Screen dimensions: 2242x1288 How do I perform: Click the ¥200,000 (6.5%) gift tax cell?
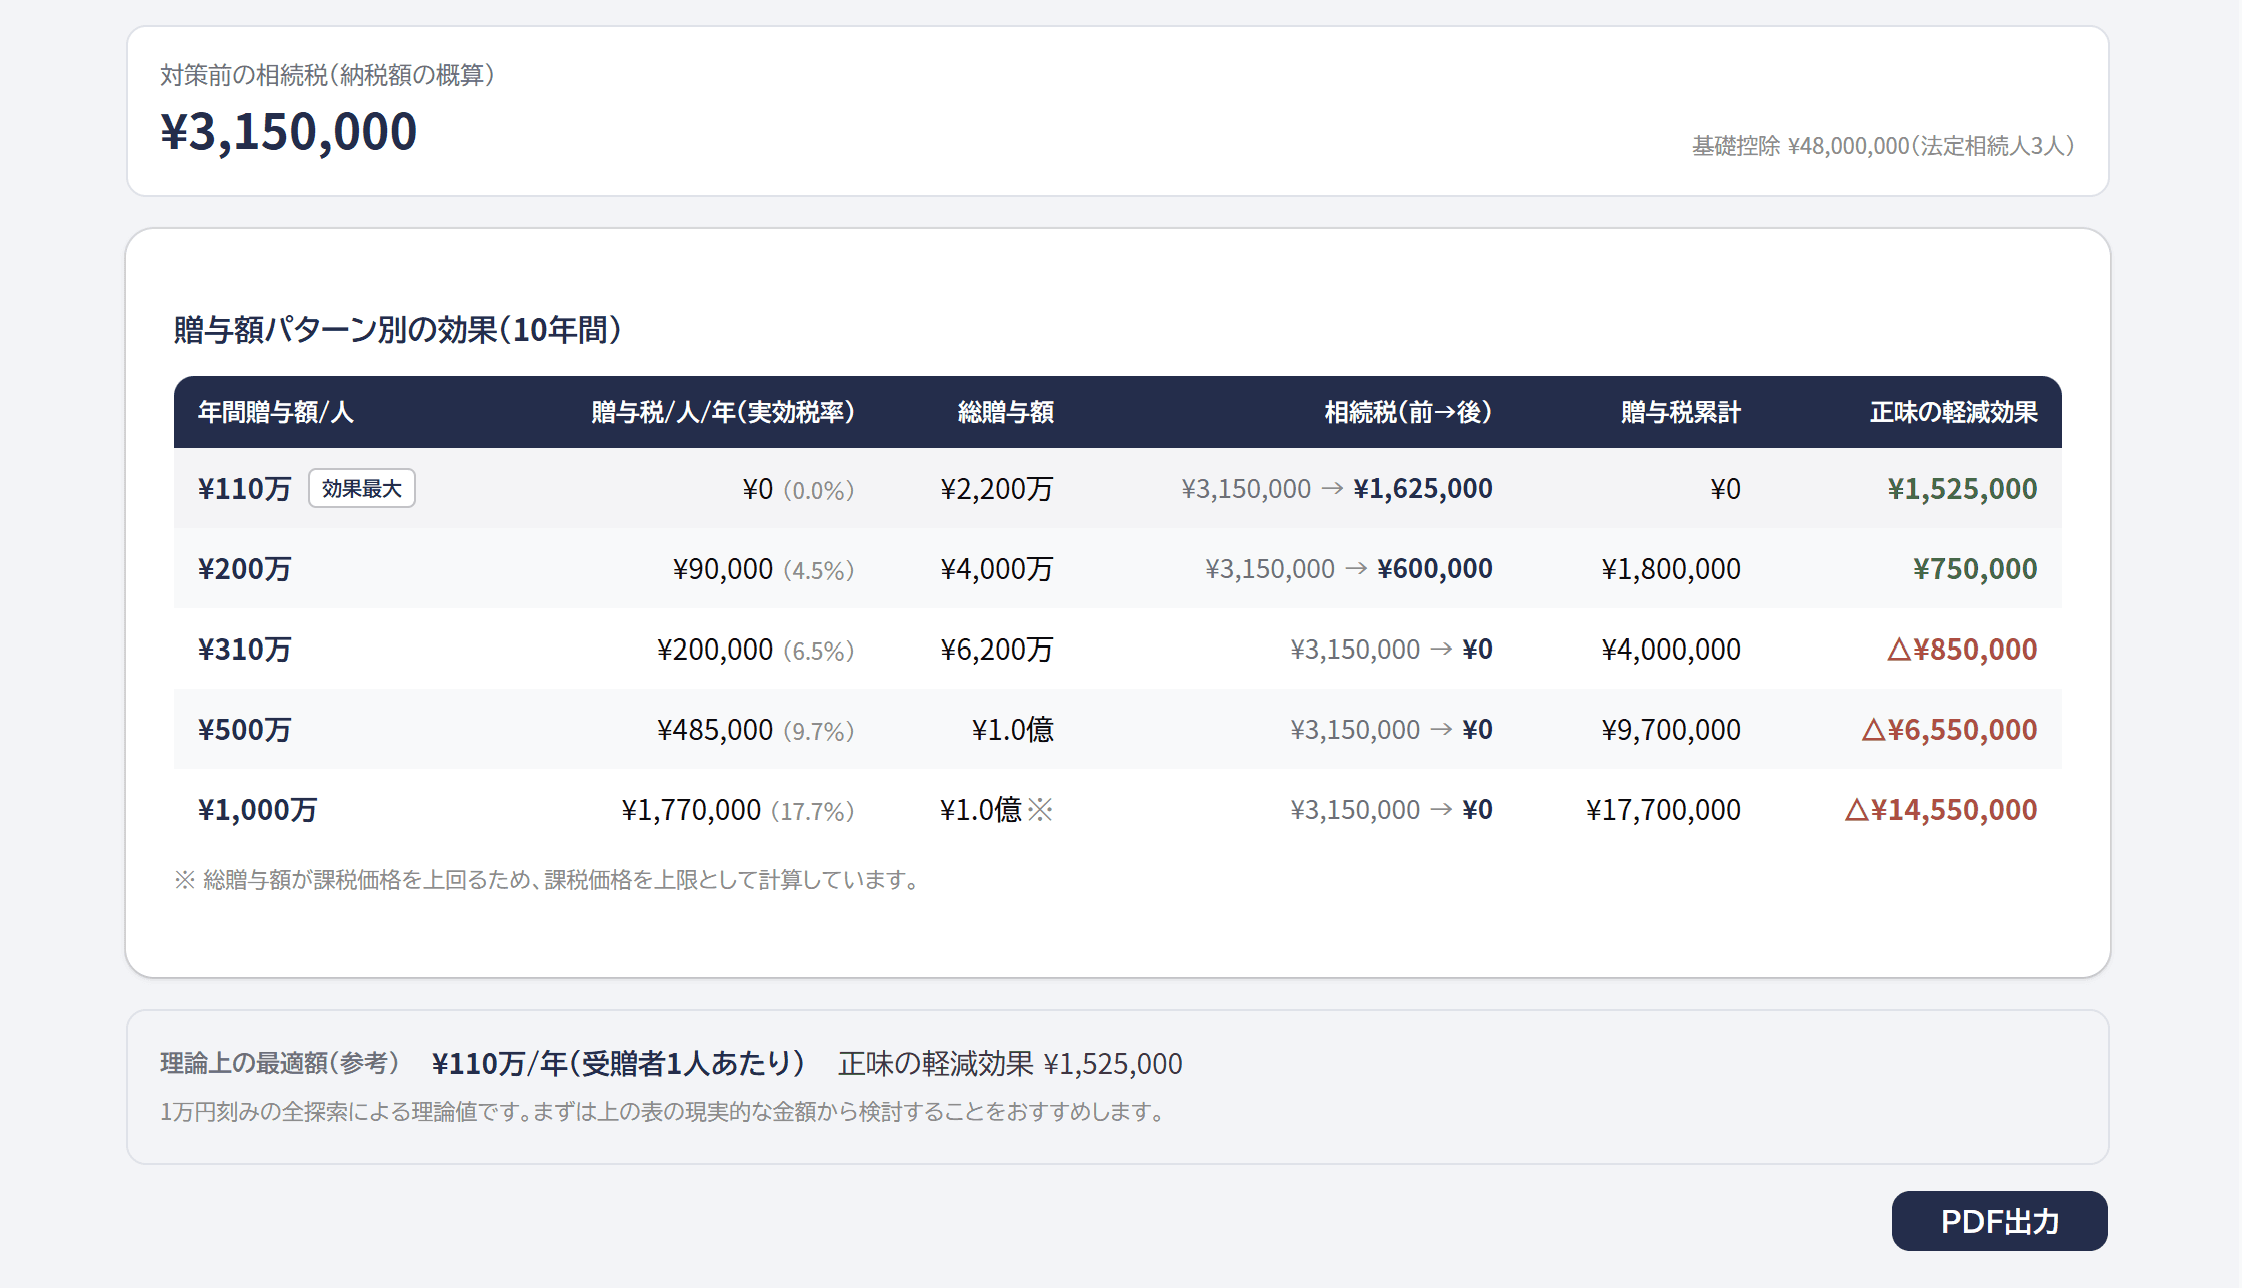[x=755, y=649]
